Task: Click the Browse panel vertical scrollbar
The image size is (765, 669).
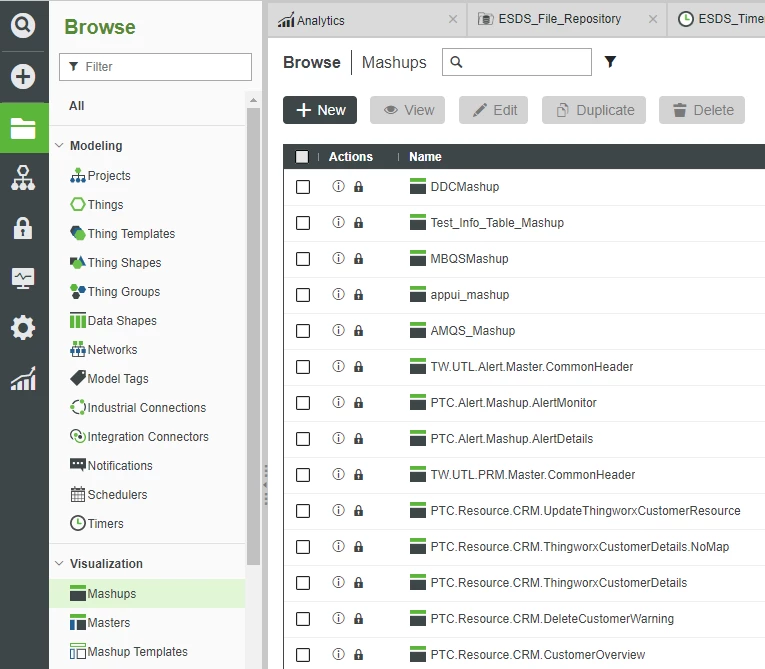Action: (x=253, y=337)
